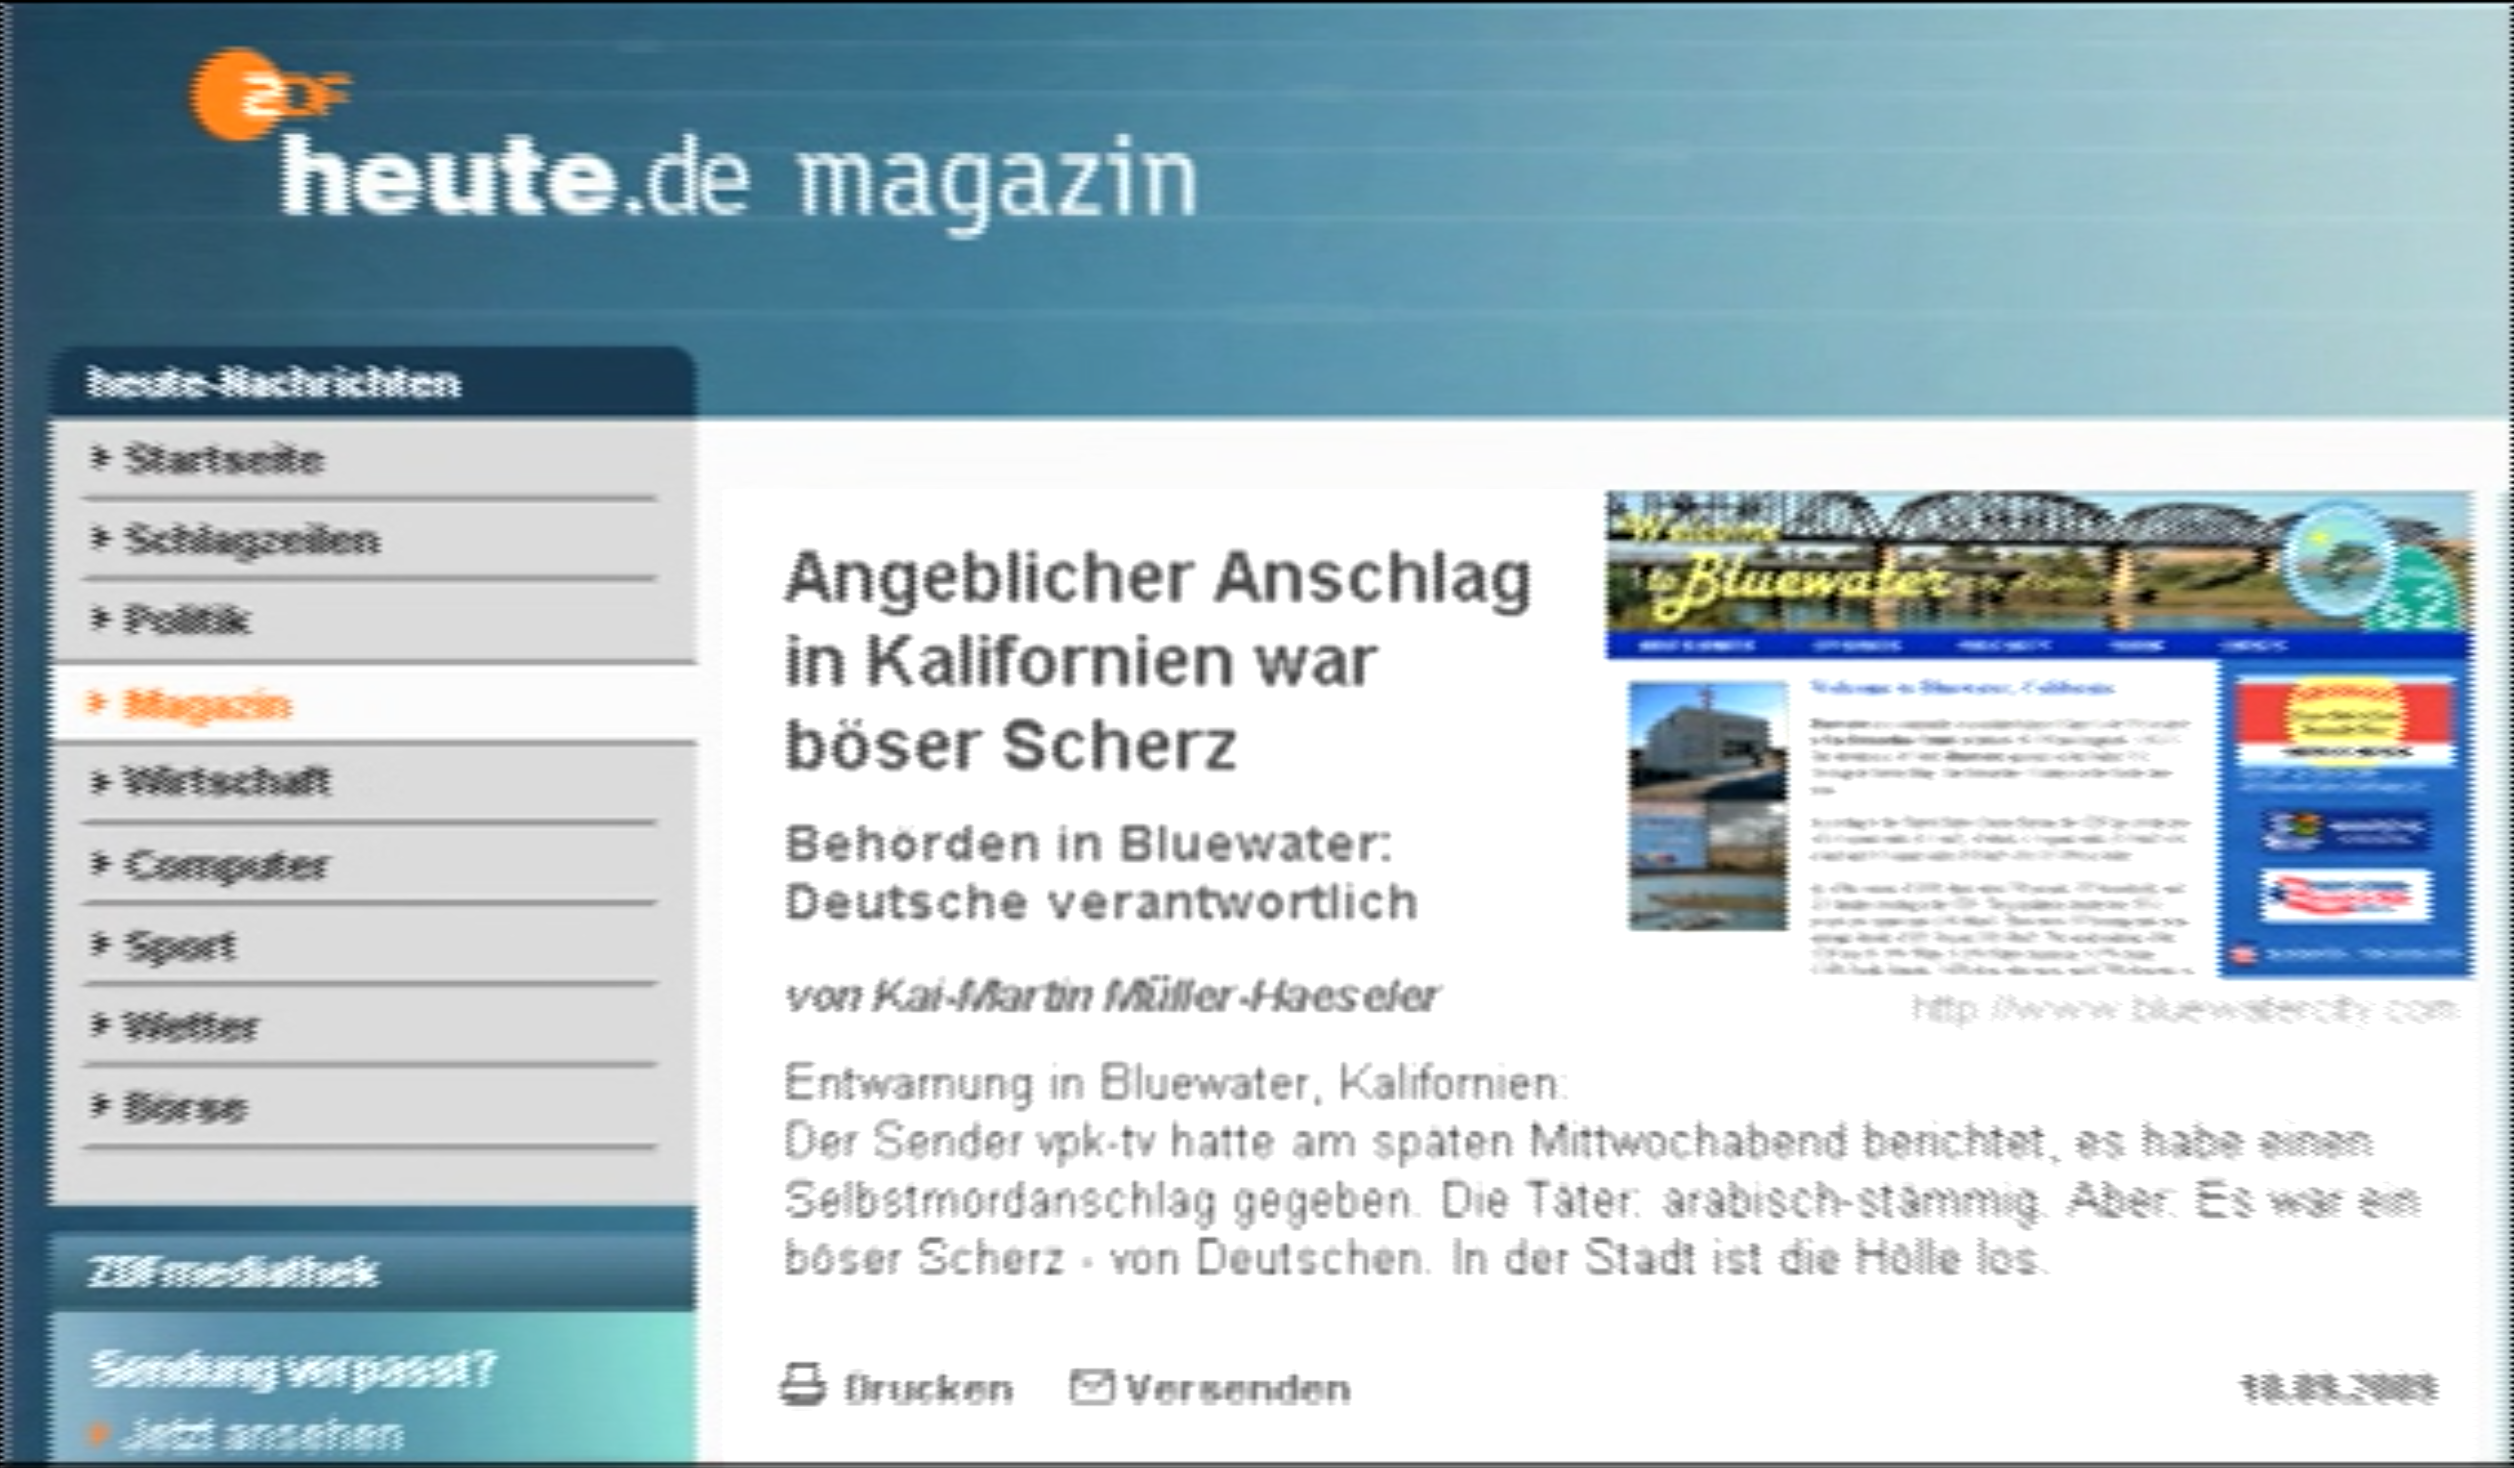2514x1468 pixels.
Task: Click the subheadline 'Behörden in Bluewater'
Action: (x=1102, y=873)
